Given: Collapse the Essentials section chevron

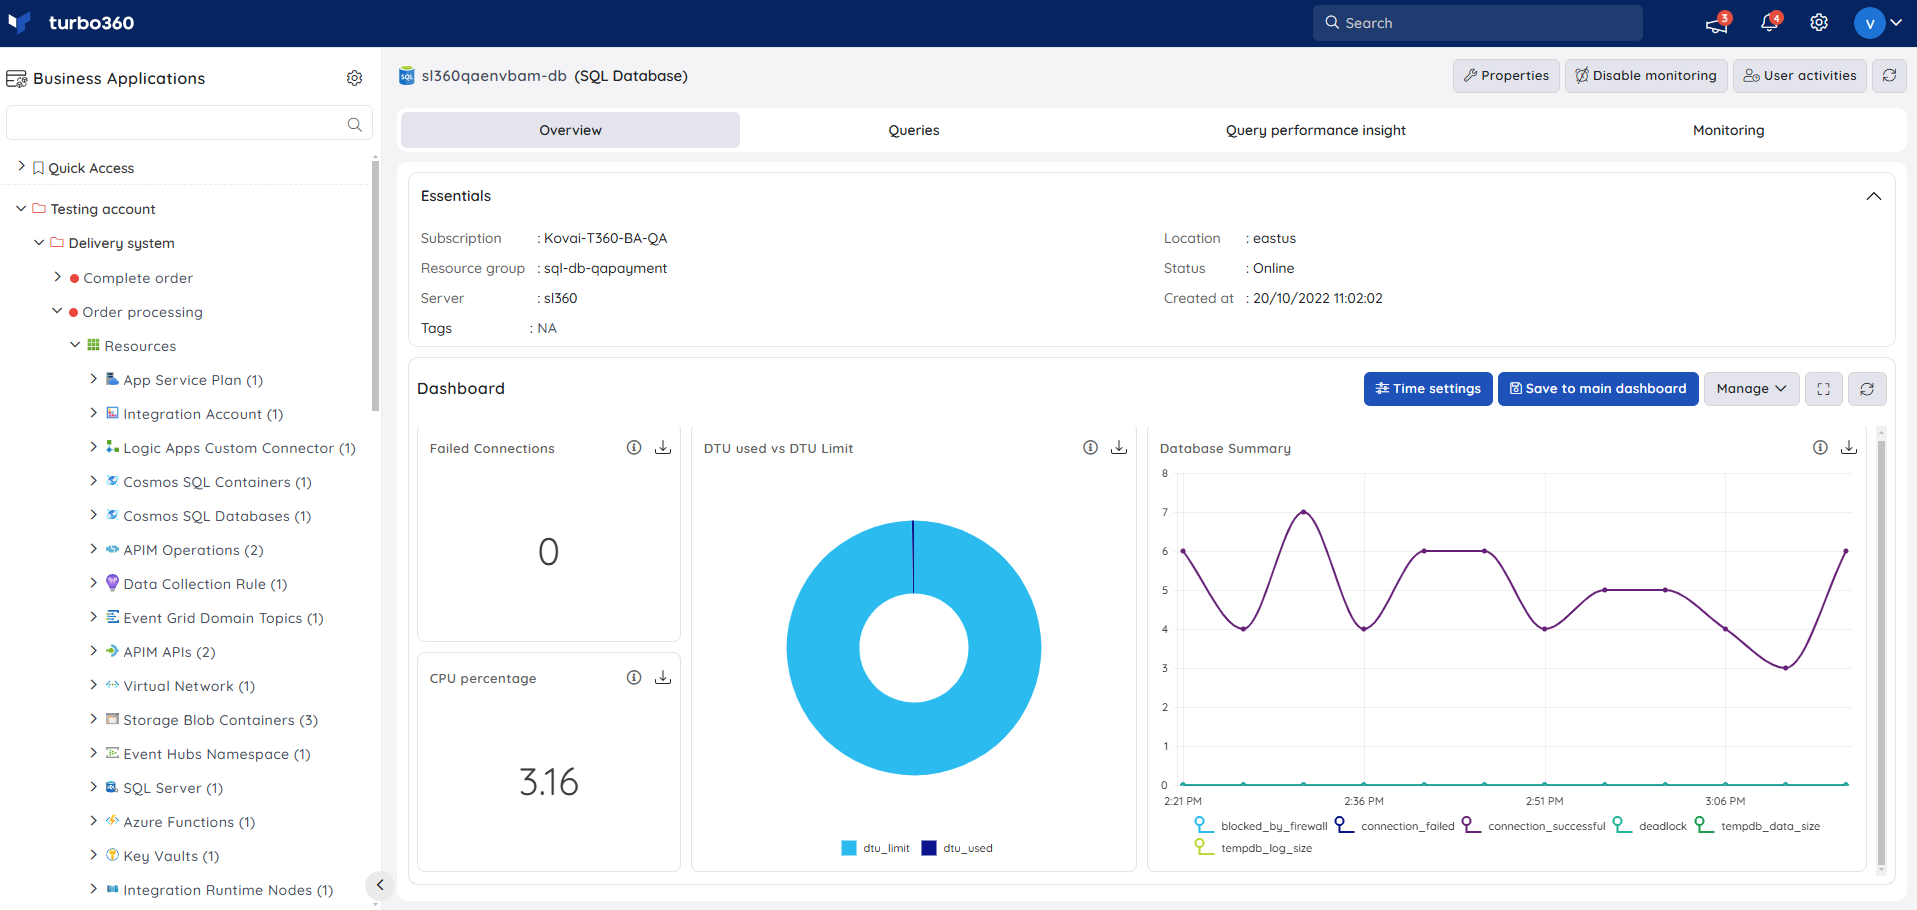Looking at the screenshot, I should point(1873,196).
